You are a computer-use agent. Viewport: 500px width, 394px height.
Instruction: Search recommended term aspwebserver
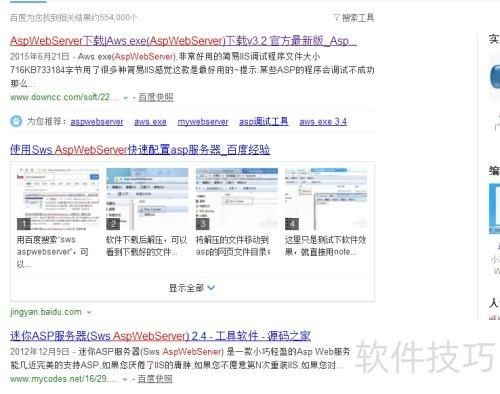coord(97,122)
